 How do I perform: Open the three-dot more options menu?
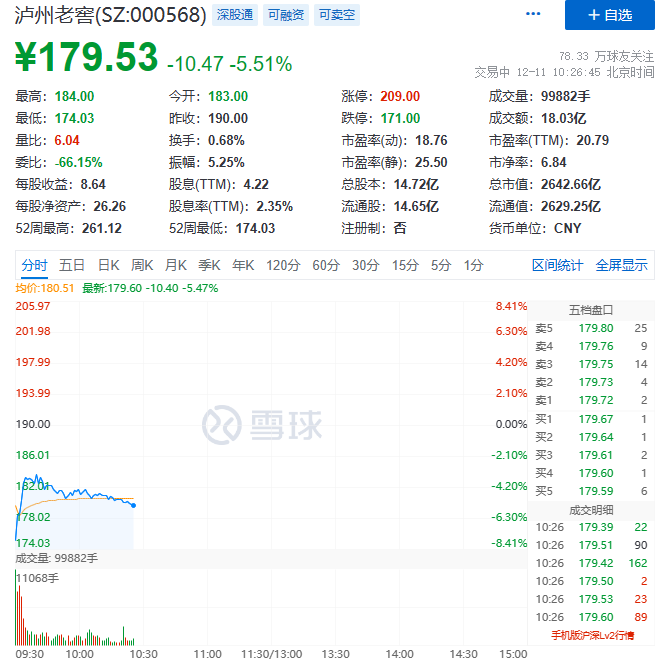533,14
